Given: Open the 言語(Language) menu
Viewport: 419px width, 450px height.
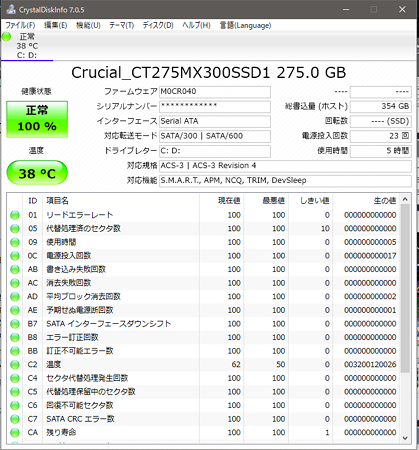Looking at the screenshot, I should (245, 25).
